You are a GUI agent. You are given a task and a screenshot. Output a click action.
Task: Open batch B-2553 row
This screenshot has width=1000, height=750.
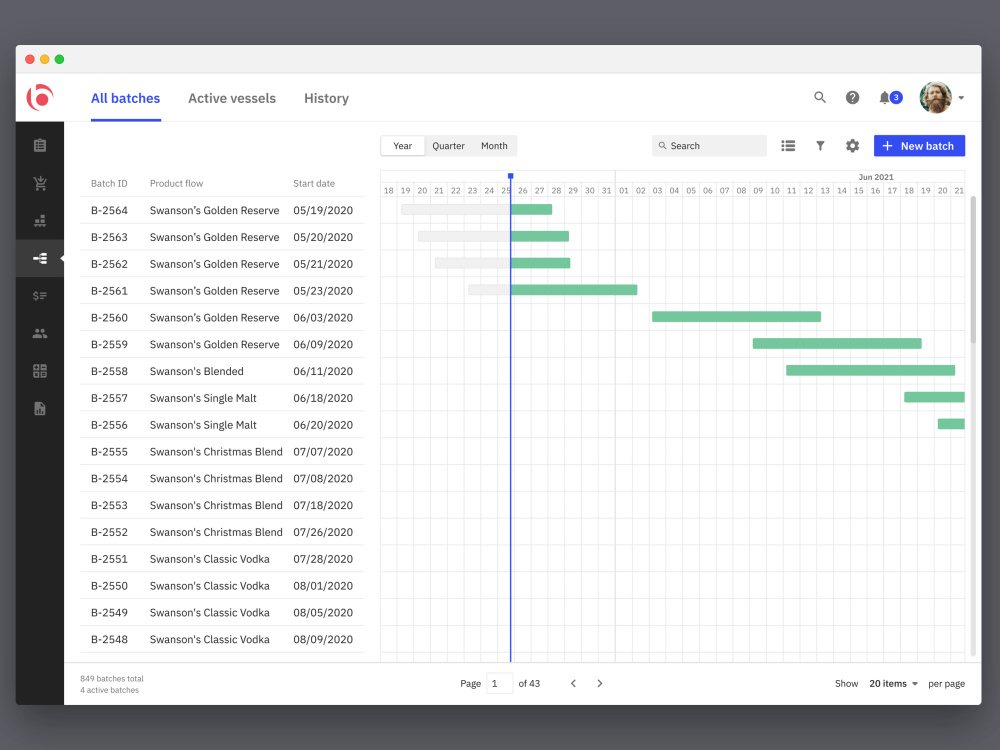point(222,505)
